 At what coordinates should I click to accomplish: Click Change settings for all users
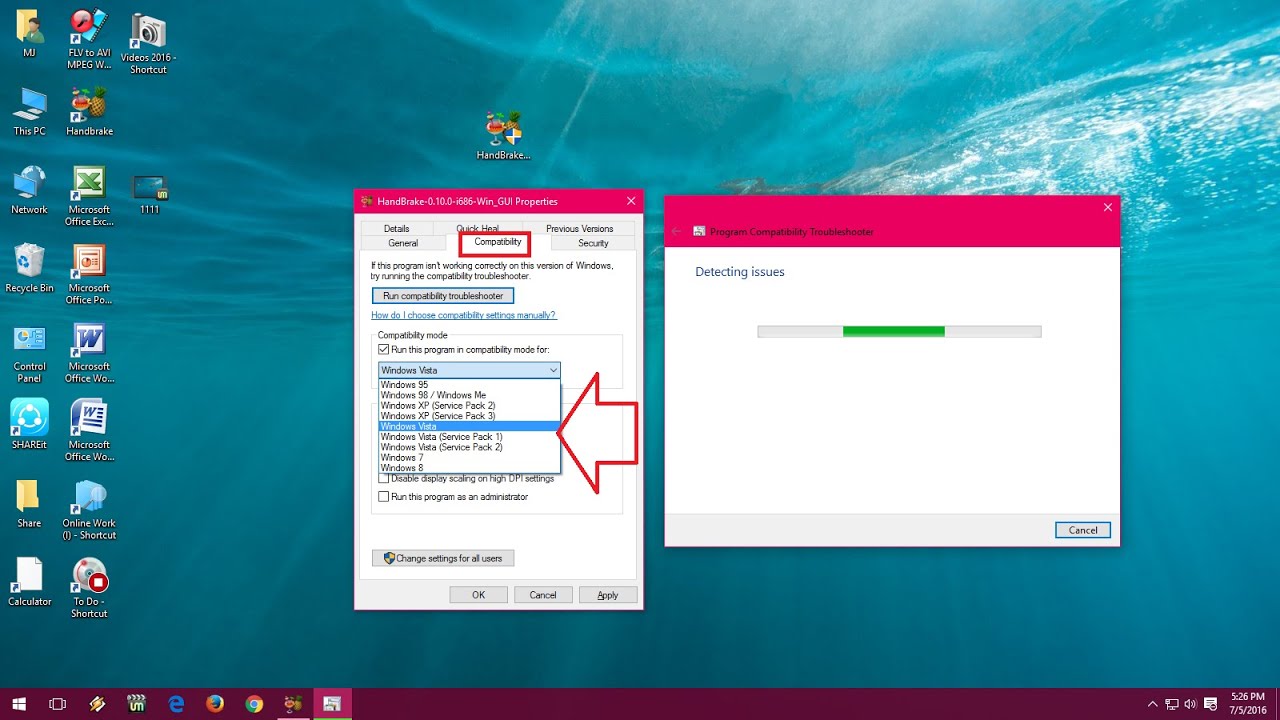coord(443,558)
